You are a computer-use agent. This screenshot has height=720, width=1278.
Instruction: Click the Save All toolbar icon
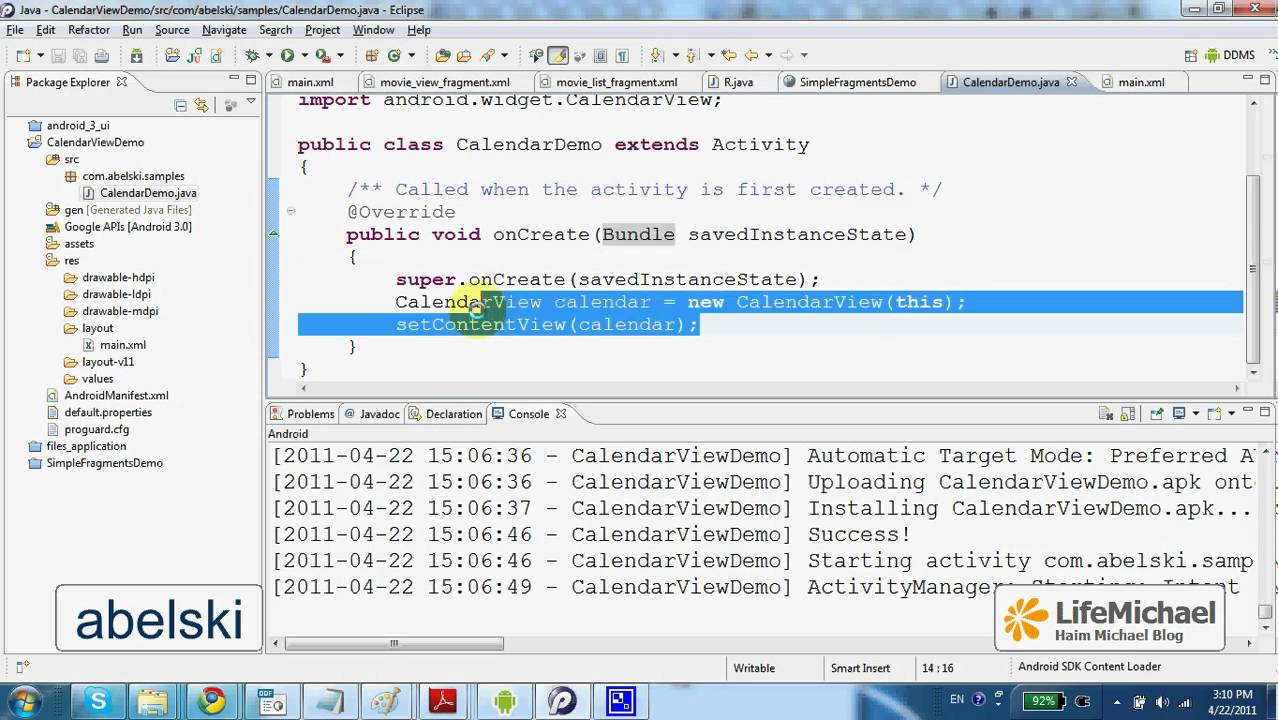point(80,56)
